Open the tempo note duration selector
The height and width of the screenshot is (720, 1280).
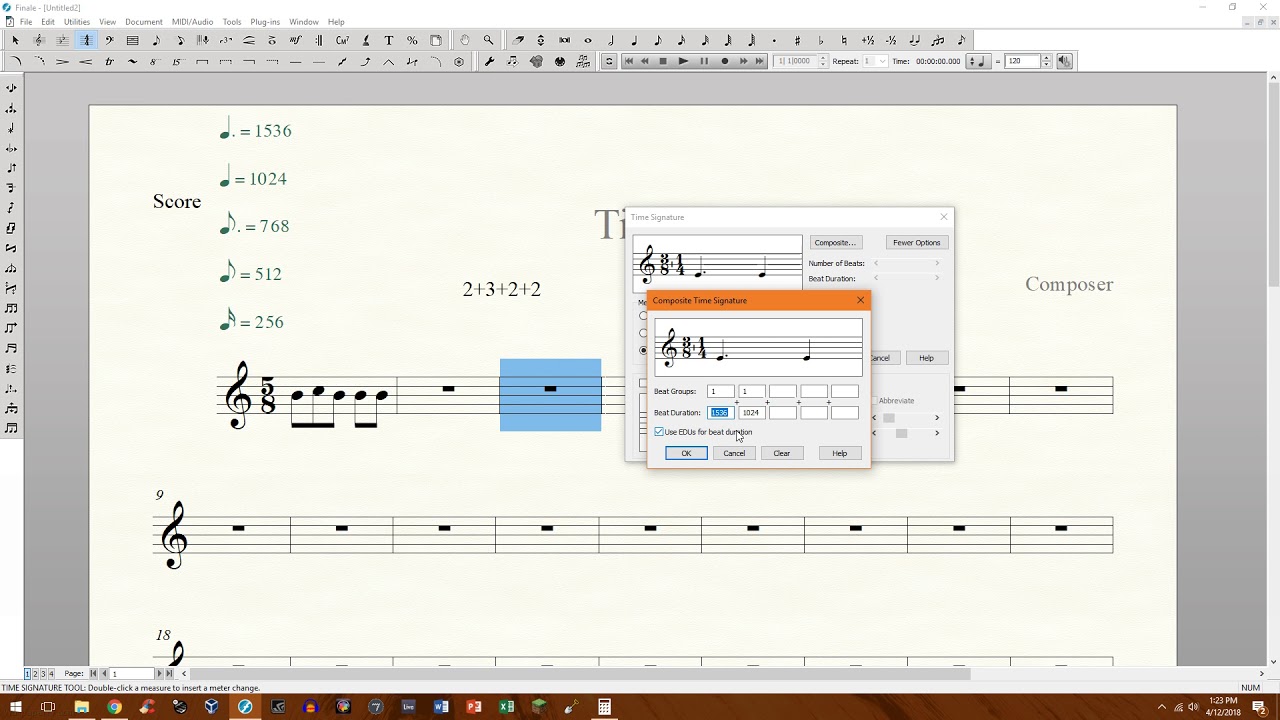977,61
